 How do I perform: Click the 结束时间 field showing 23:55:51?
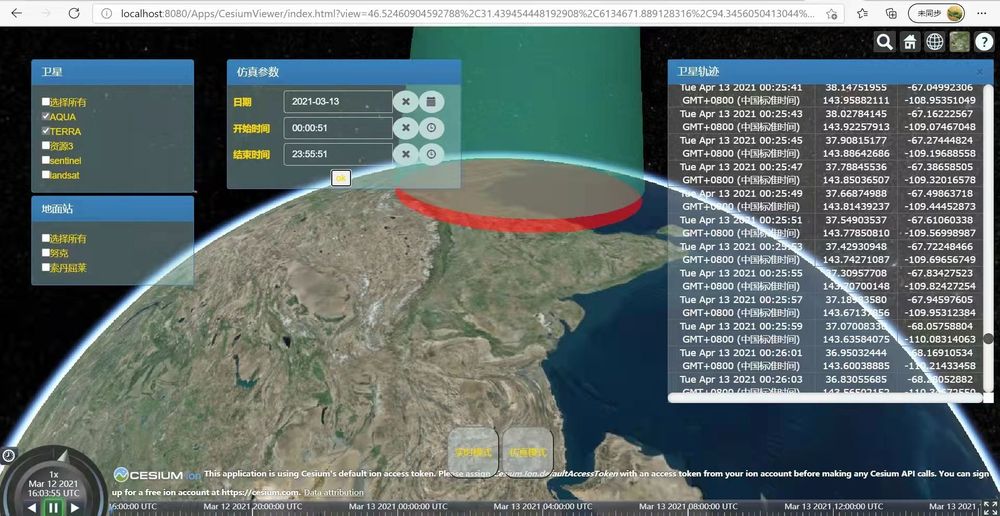338,154
